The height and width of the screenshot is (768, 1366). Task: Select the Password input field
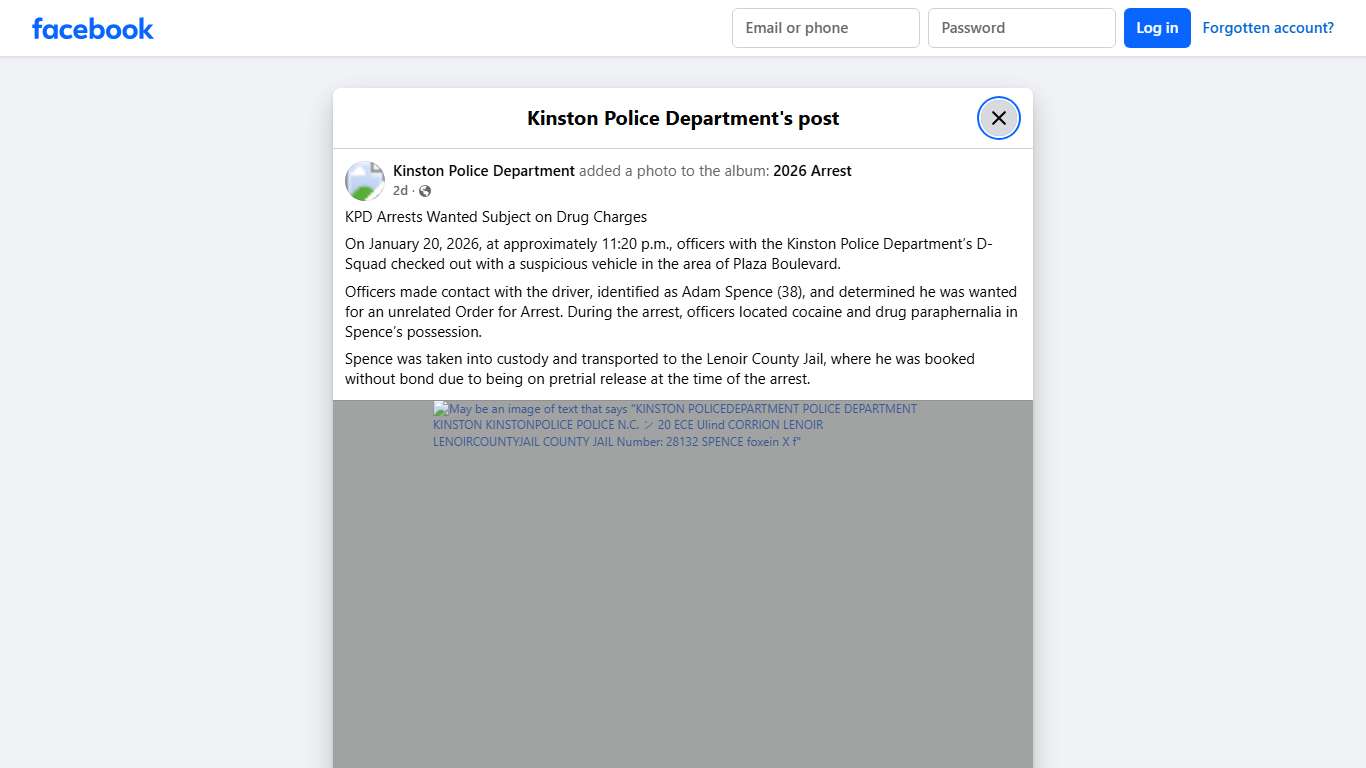point(1022,28)
